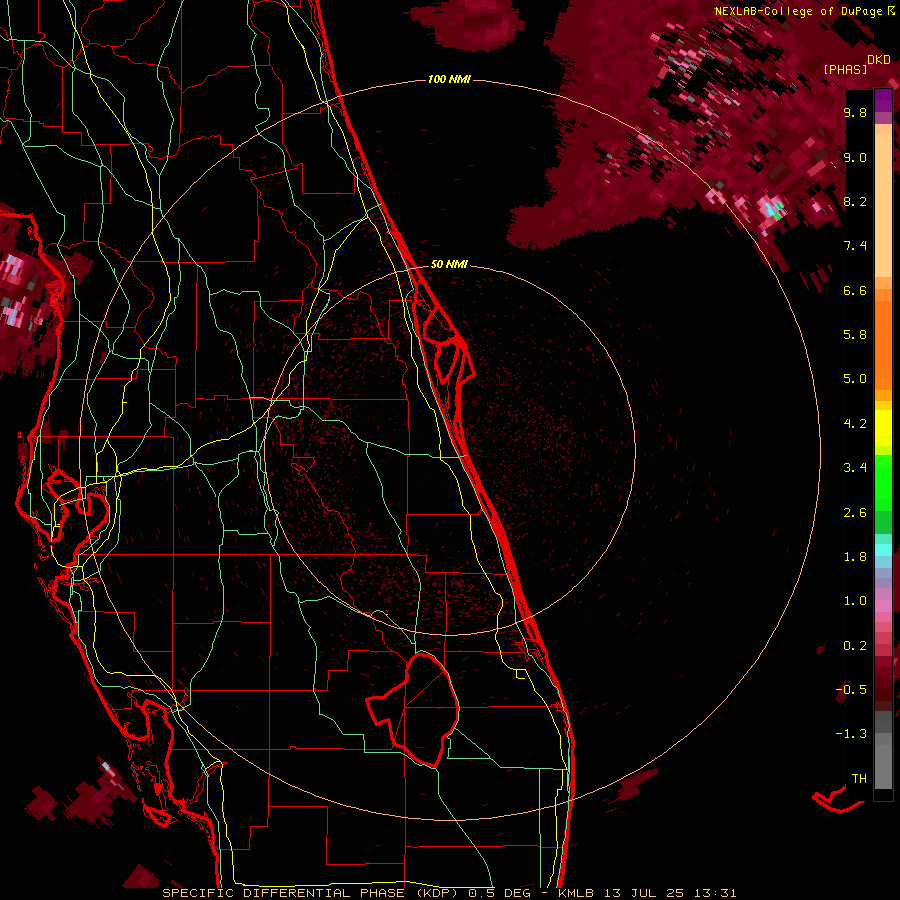Pick the orange segment of the color bar

(883, 344)
